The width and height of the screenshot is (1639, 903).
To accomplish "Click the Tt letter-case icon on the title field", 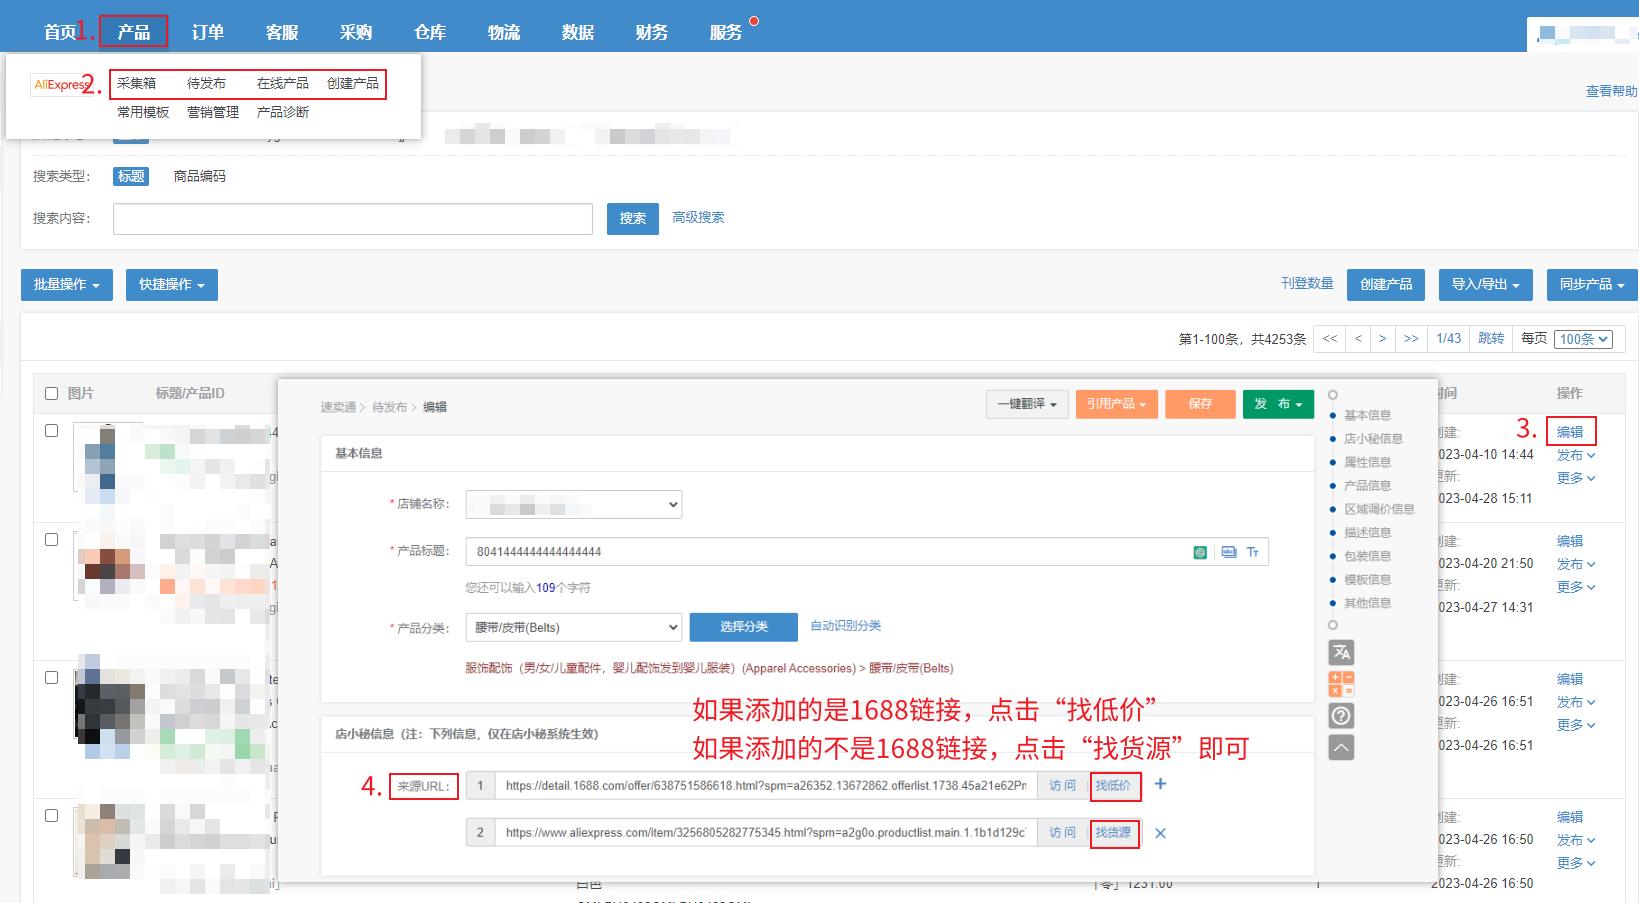I will [x=1253, y=551].
